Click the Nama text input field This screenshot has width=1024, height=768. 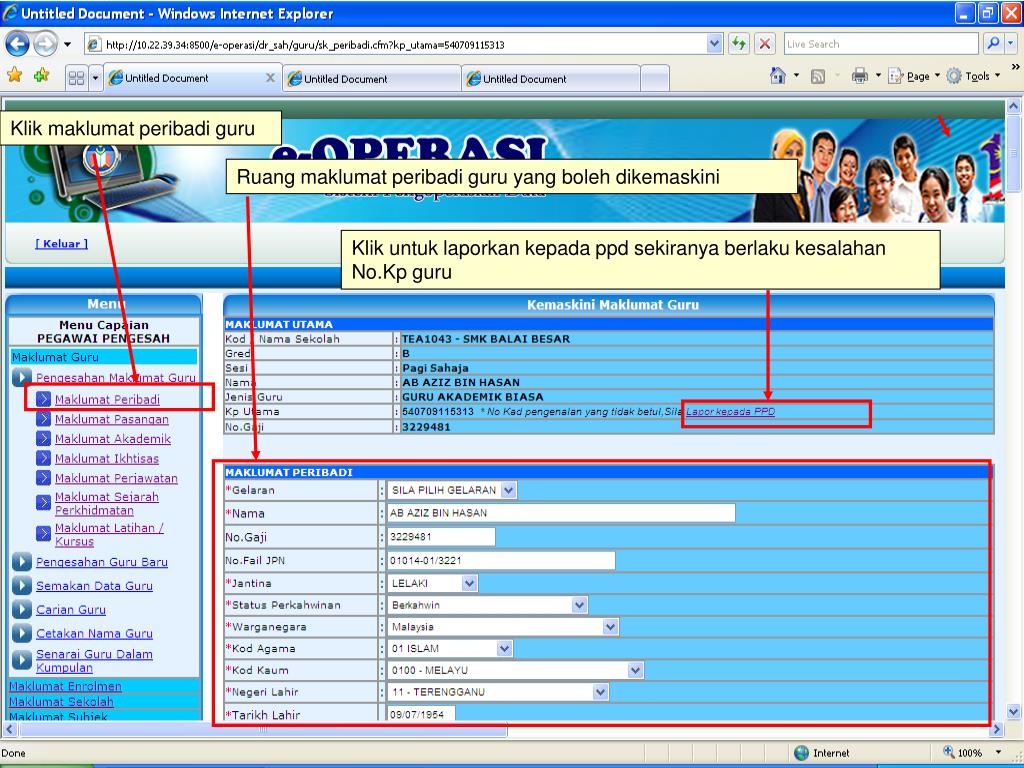tap(561, 513)
